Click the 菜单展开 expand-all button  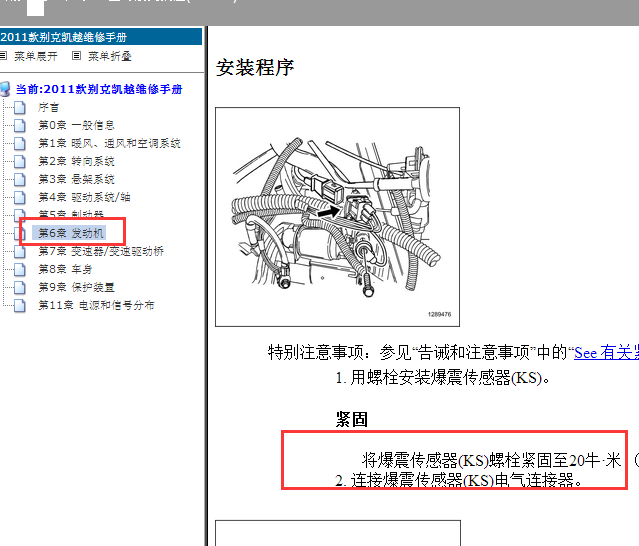36,56
